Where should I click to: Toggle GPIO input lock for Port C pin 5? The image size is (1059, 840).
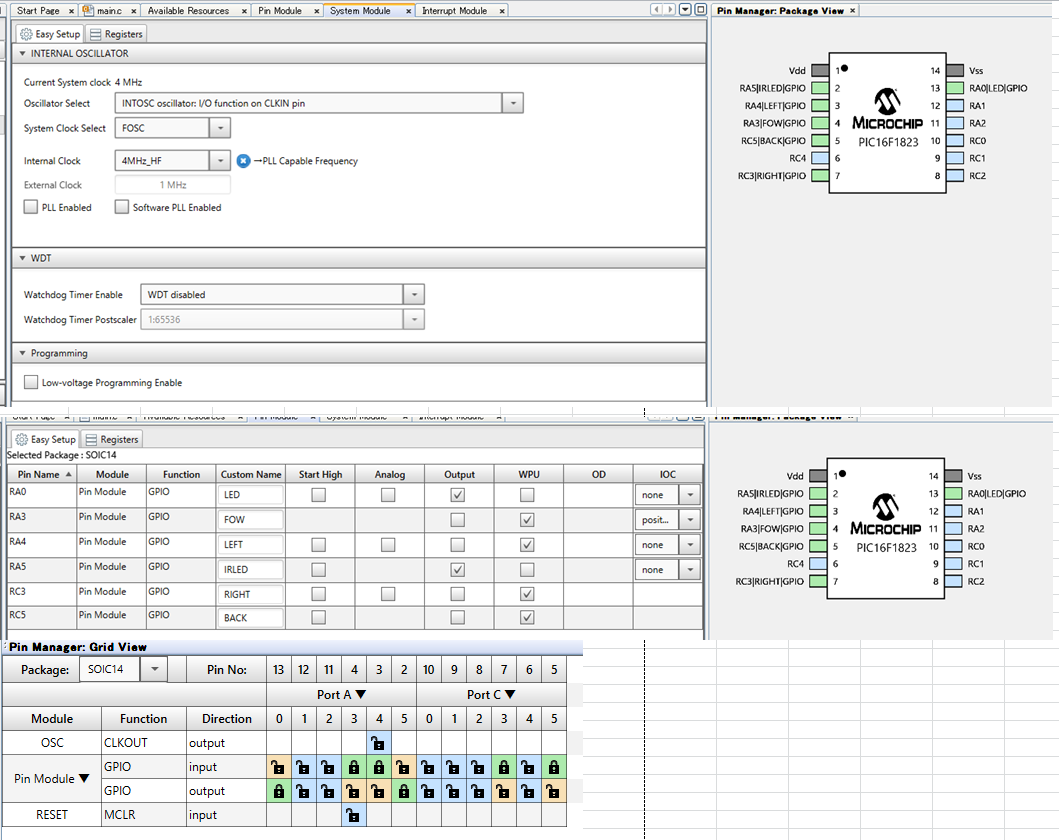(553, 767)
